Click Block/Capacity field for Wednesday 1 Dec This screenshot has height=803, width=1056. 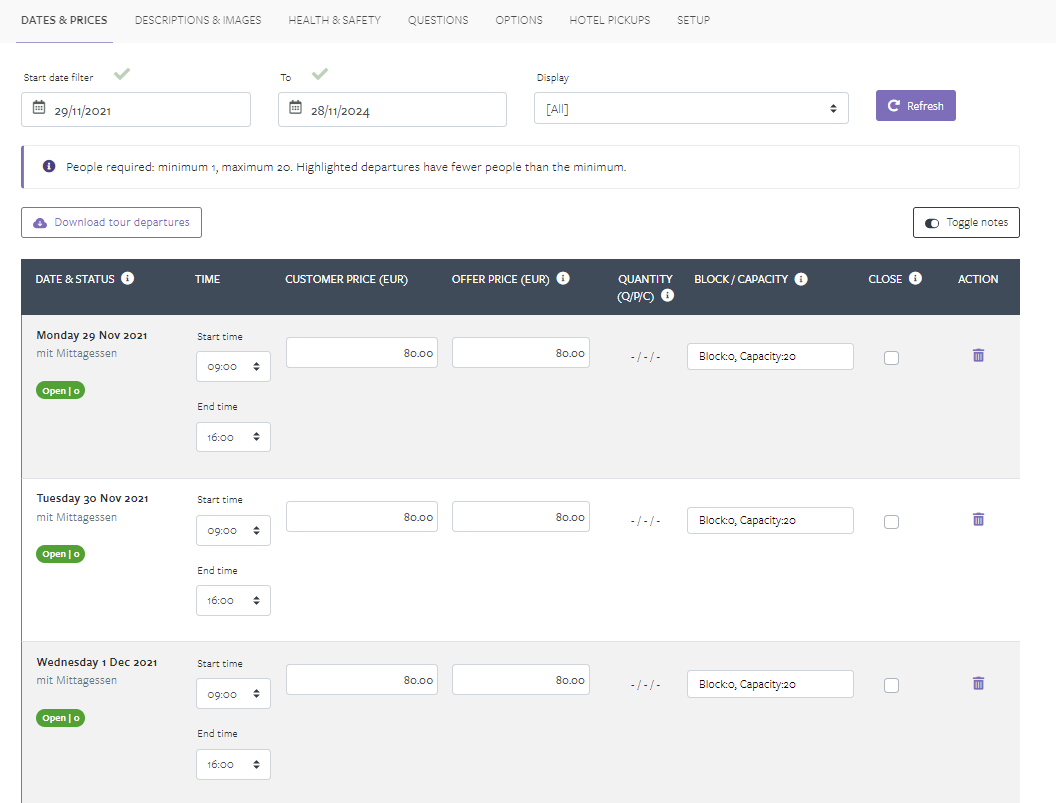(x=770, y=684)
